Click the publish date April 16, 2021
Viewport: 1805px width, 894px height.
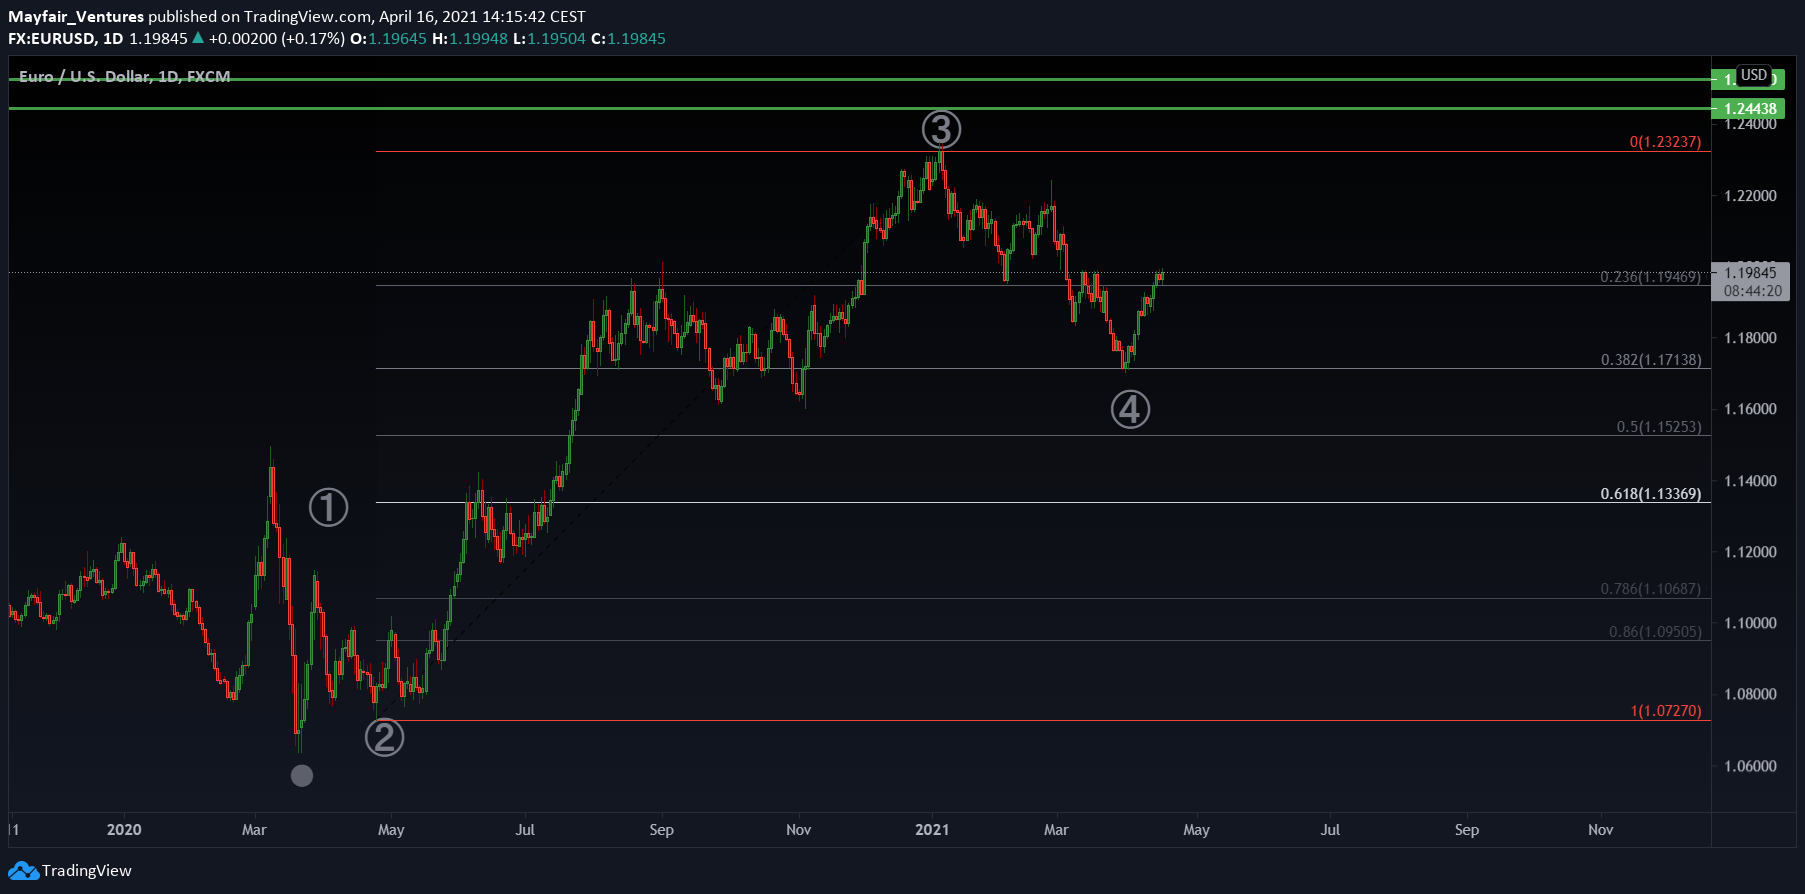(x=434, y=16)
